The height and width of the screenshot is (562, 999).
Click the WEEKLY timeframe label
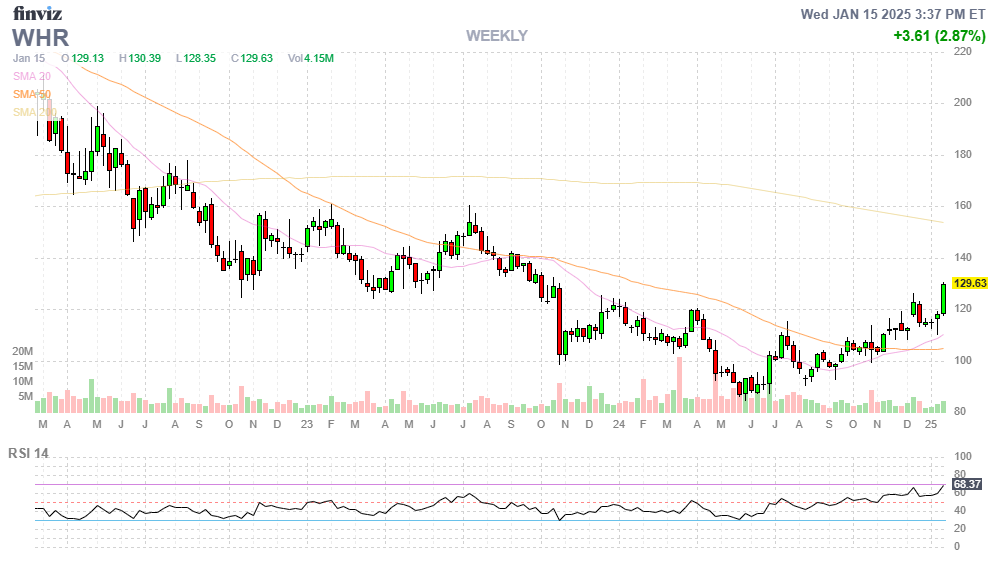pyautogui.click(x=496, y=36)
